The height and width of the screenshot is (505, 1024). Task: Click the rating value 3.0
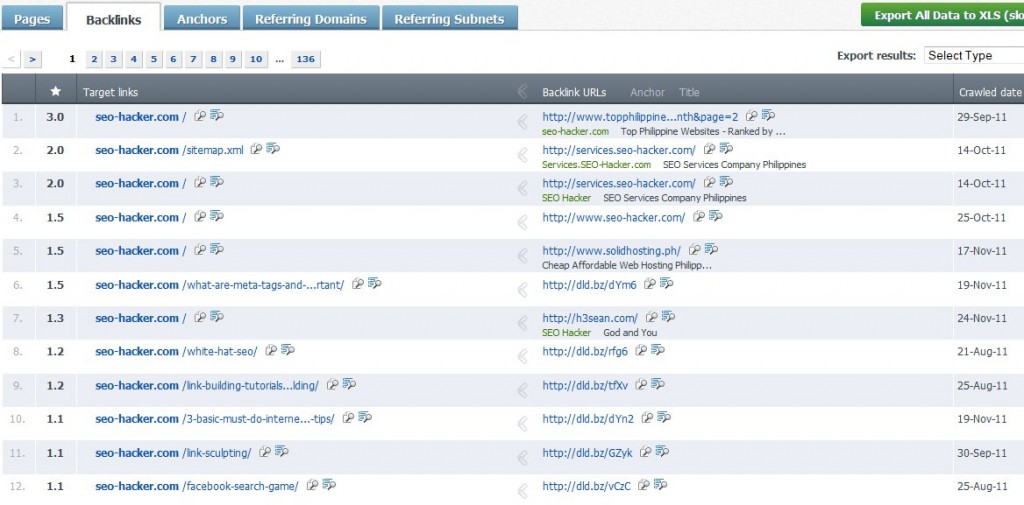pos(56,117)
